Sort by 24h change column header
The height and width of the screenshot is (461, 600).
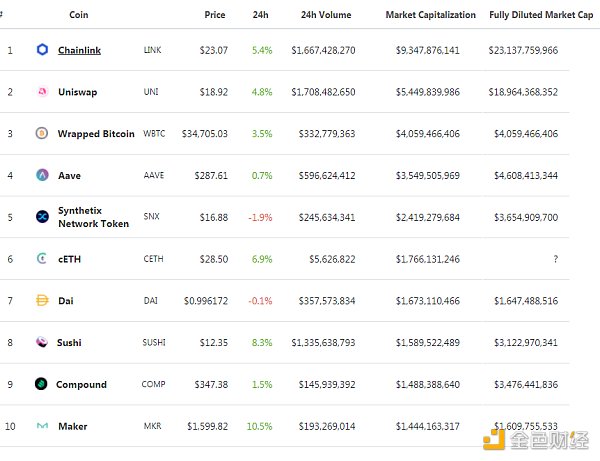[261, 15]
